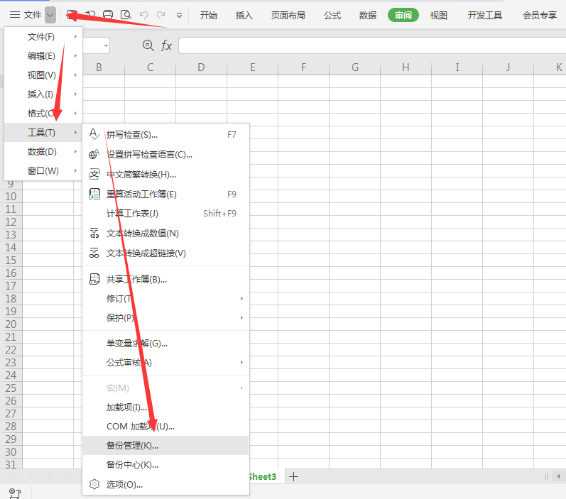Click the text-to-hyperlink icon
The image size is (566, 499).
[94, 253]
